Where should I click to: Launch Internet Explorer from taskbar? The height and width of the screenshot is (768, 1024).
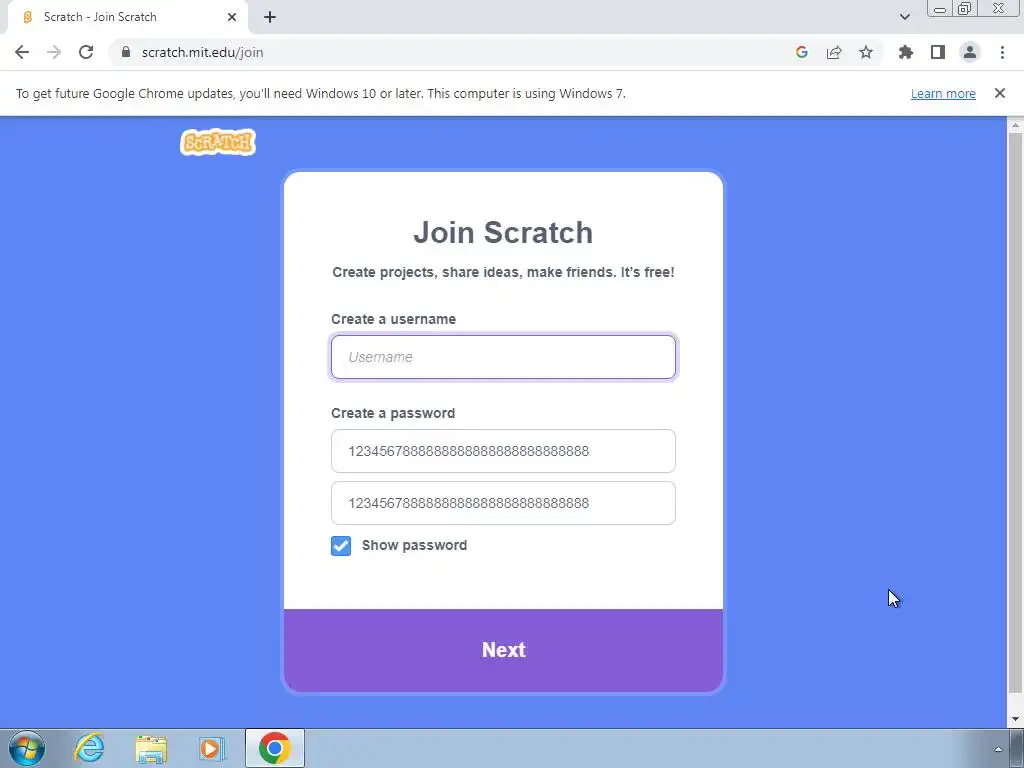(x=89, y=748)
